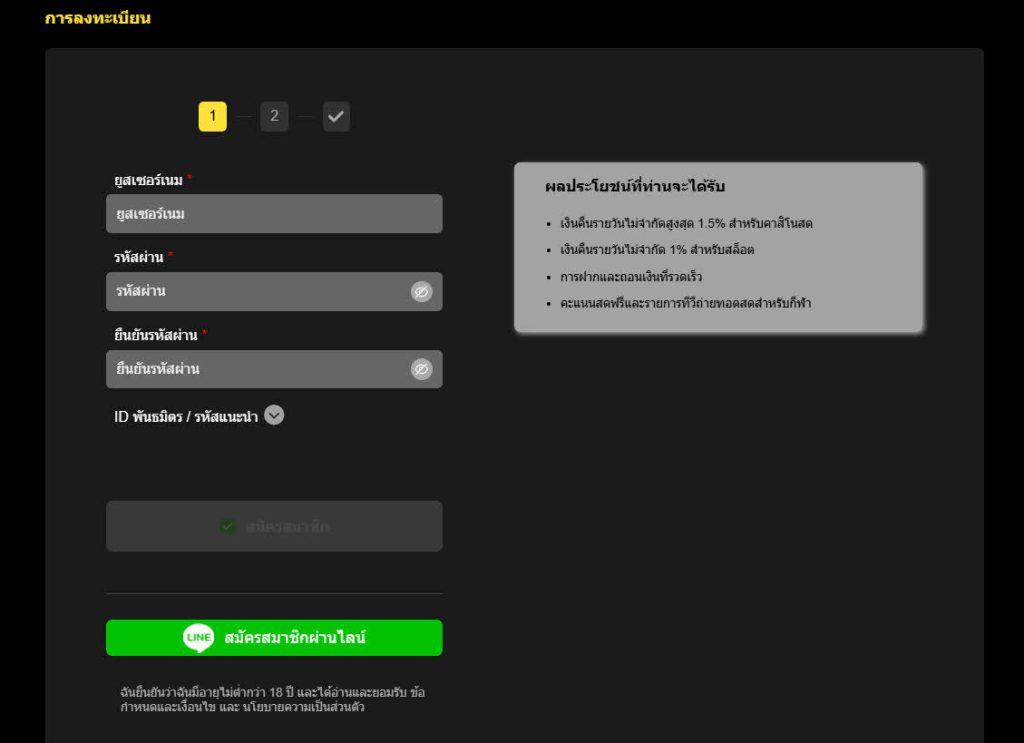The width and height of the screenshot is (1024, 743).
Task: Click the checkmark completion step icon
Action: click(x=336, y=117)
